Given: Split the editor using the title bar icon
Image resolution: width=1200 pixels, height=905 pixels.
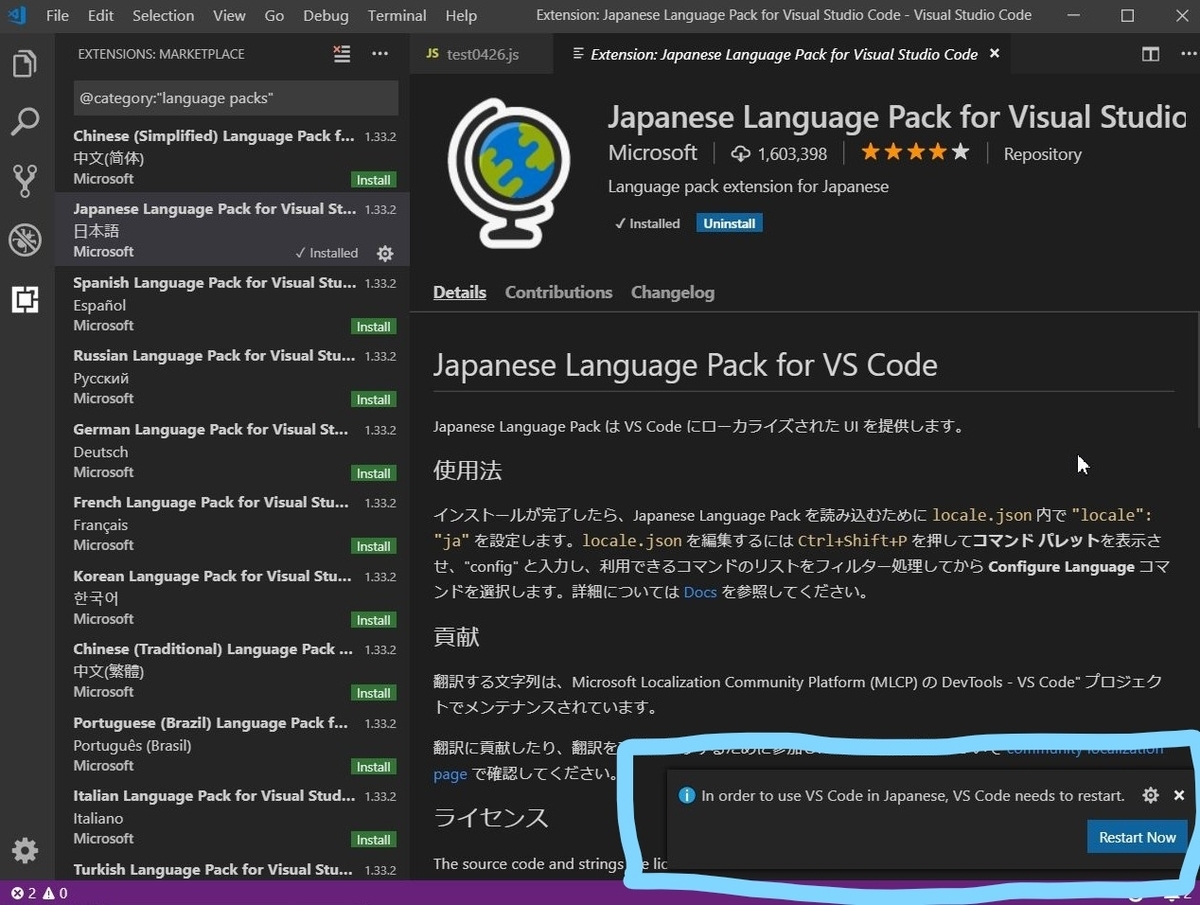Looking at the screenshot, I should click(x=1150, y=54).
